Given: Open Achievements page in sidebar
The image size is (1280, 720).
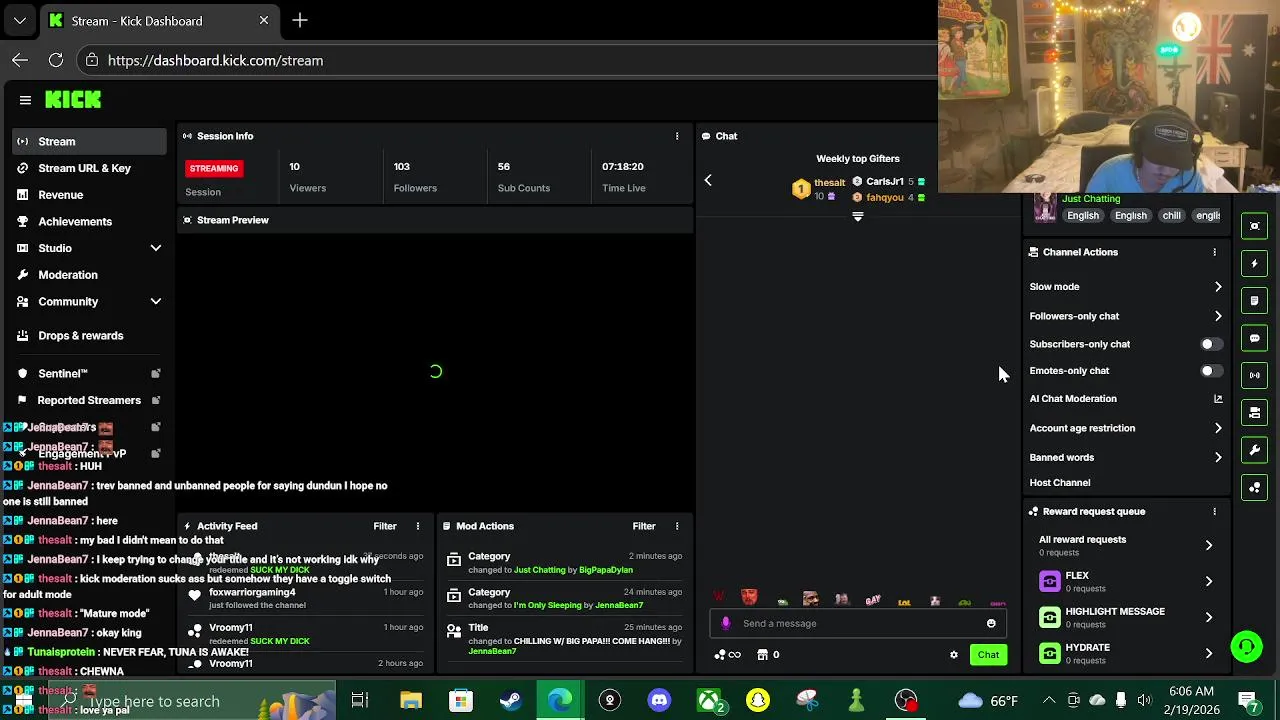Looking at the screenshot, I should tap(75, 222).
